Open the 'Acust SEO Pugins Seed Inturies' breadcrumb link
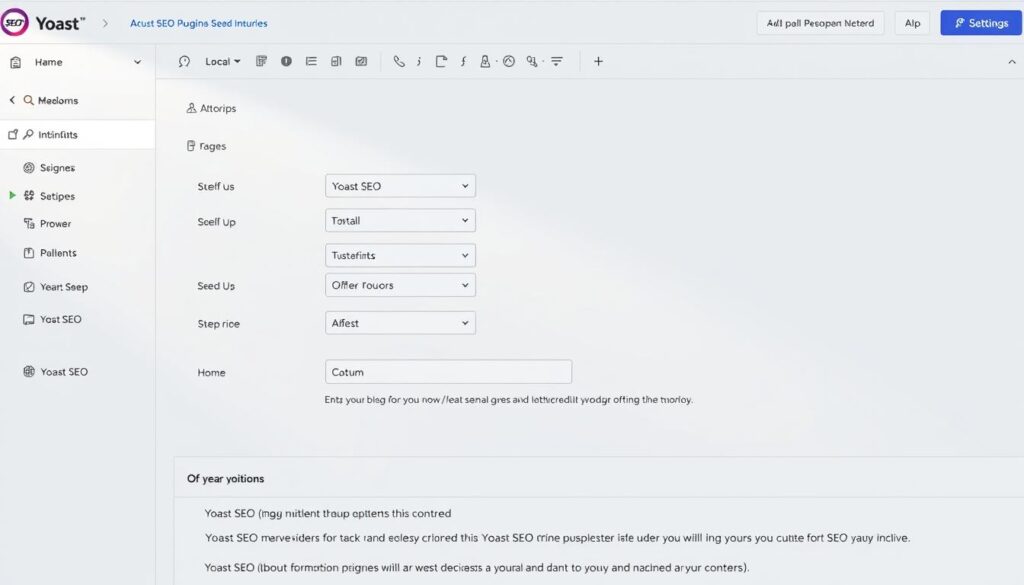 [x=199, y=23]
